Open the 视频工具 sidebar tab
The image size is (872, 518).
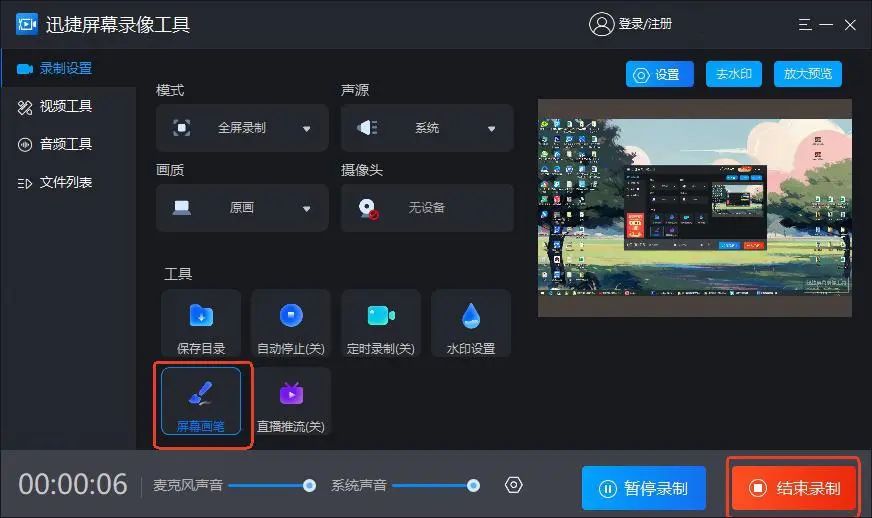(68, 106)
